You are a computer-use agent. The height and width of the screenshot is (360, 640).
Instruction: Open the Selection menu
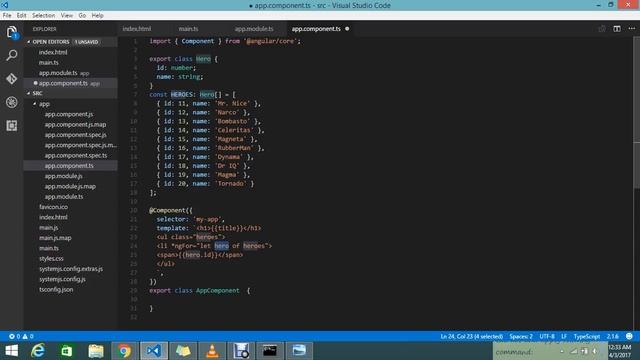click(43, 16)
